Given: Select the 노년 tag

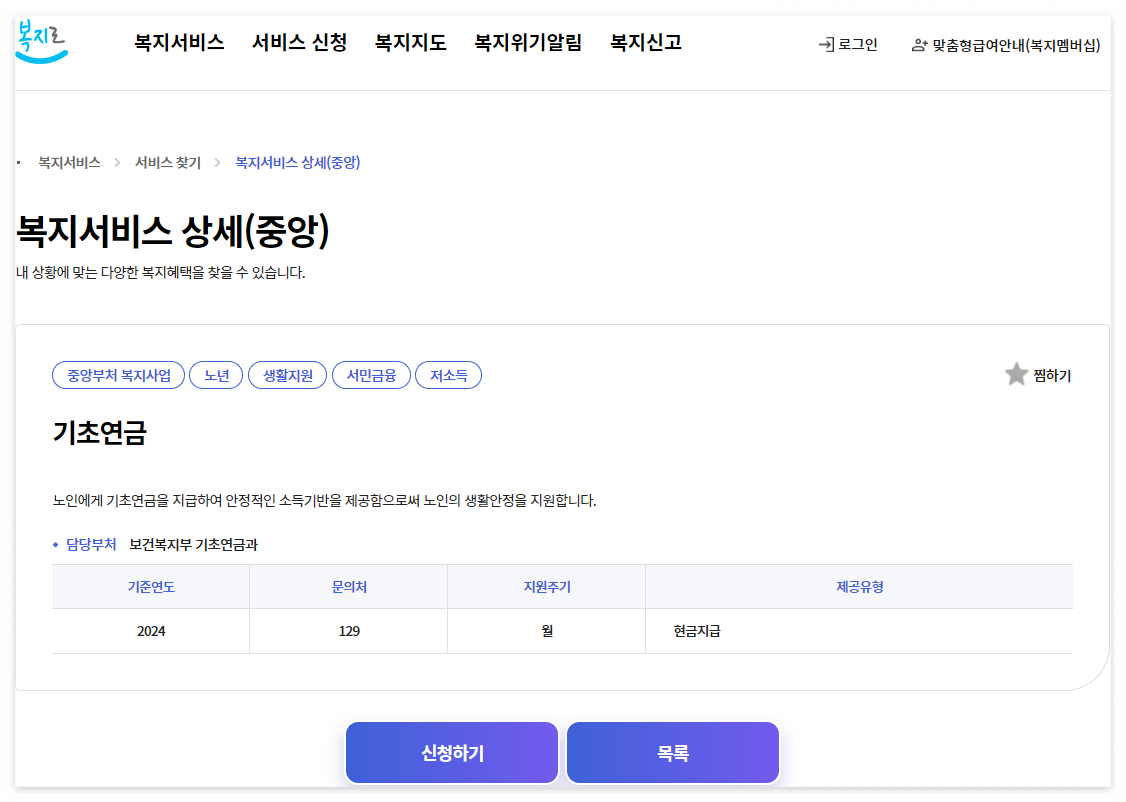Looking at the screenshot, I should (x=216, y=375).
